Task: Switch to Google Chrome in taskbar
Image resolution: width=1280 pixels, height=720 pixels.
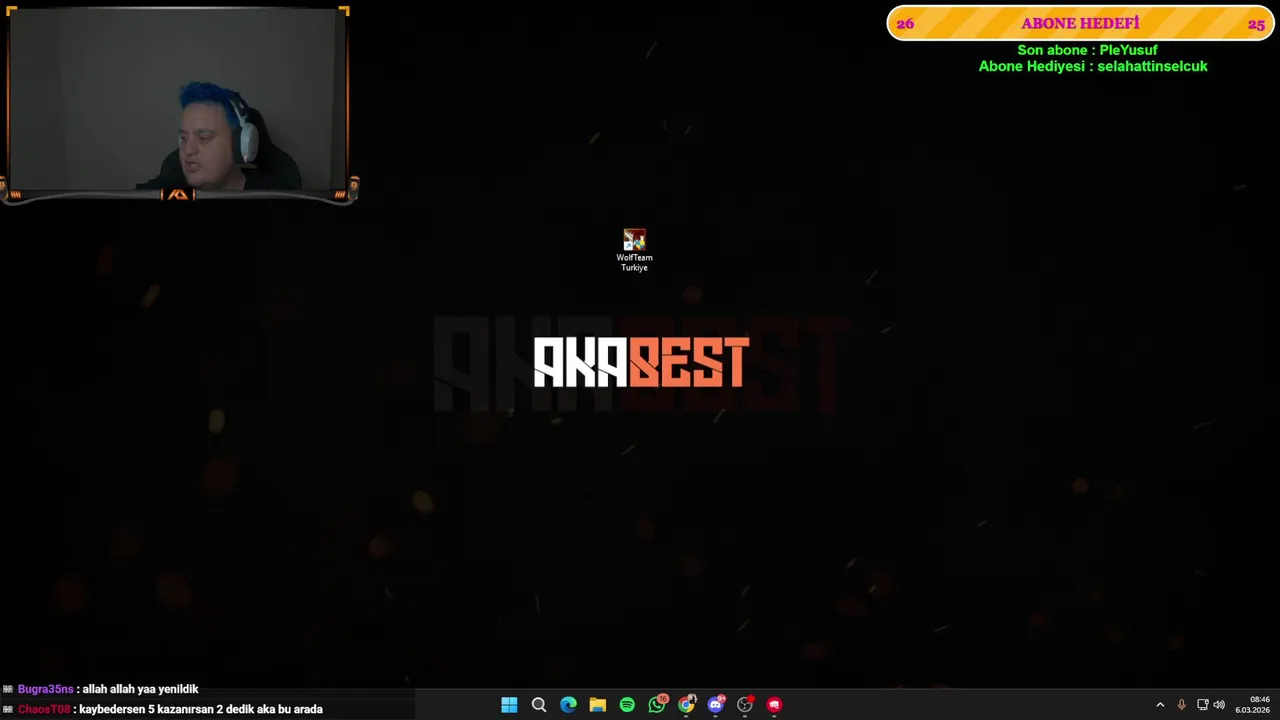Action: (686, 705)
